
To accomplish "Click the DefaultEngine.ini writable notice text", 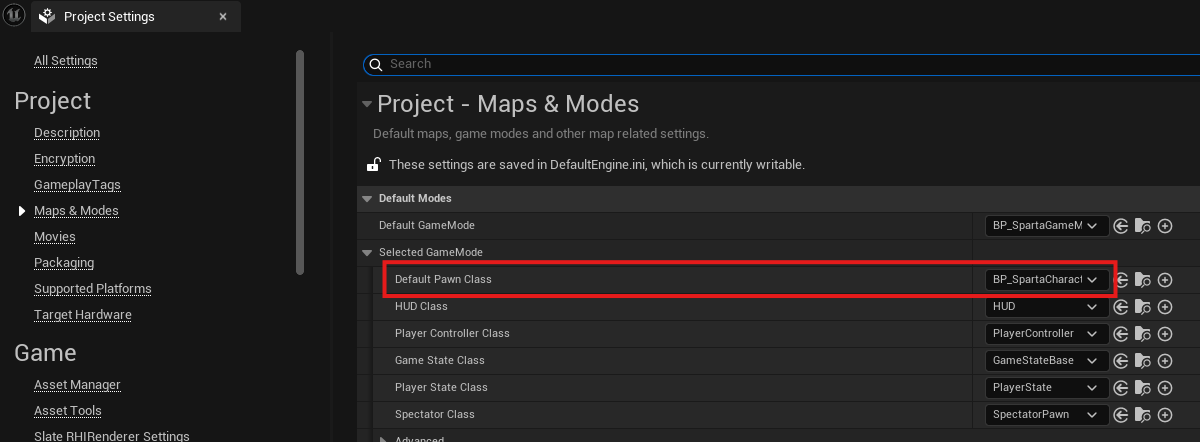I will pyautogui.click(x=597, y=164).
